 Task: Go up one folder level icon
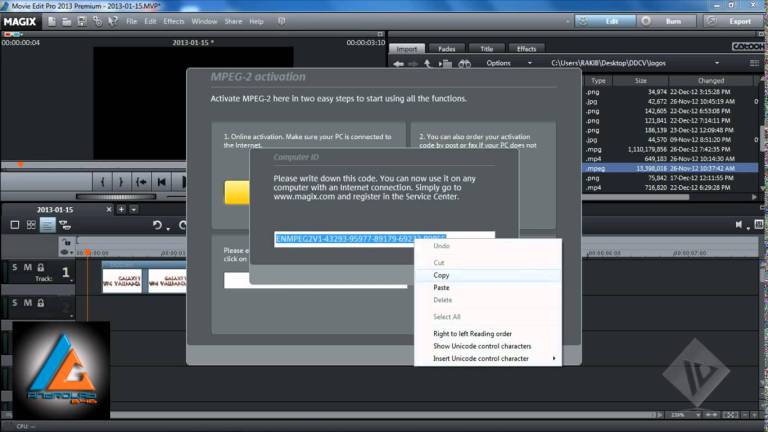(428, 64)
